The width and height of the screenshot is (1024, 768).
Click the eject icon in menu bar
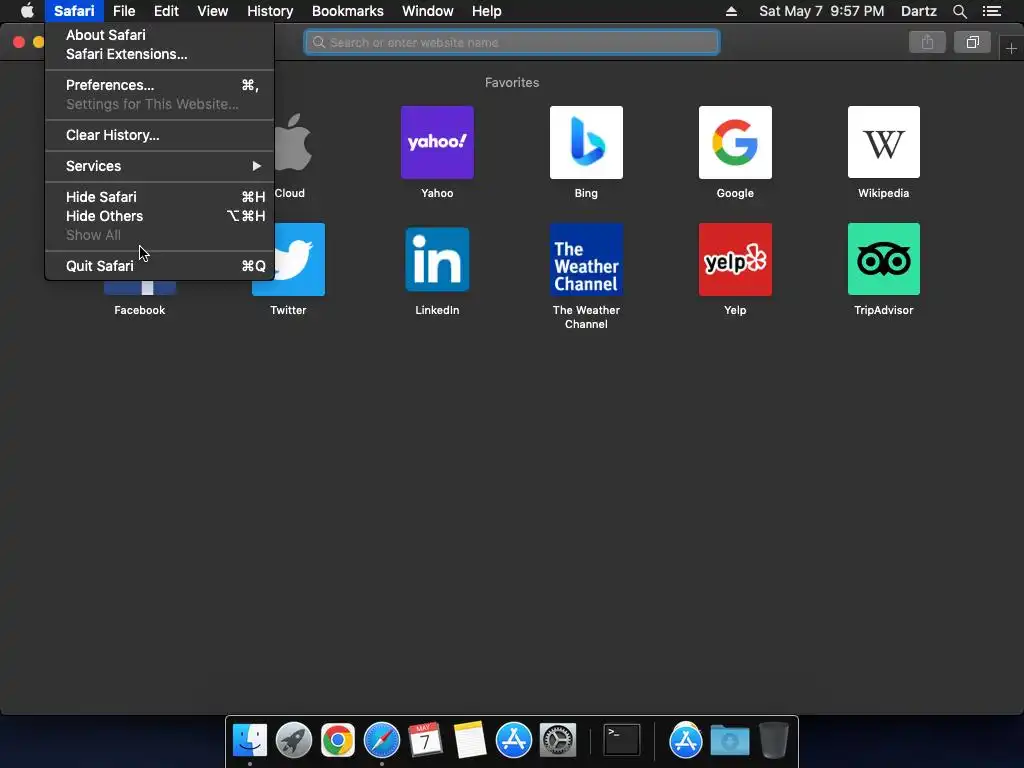point(731,11)
